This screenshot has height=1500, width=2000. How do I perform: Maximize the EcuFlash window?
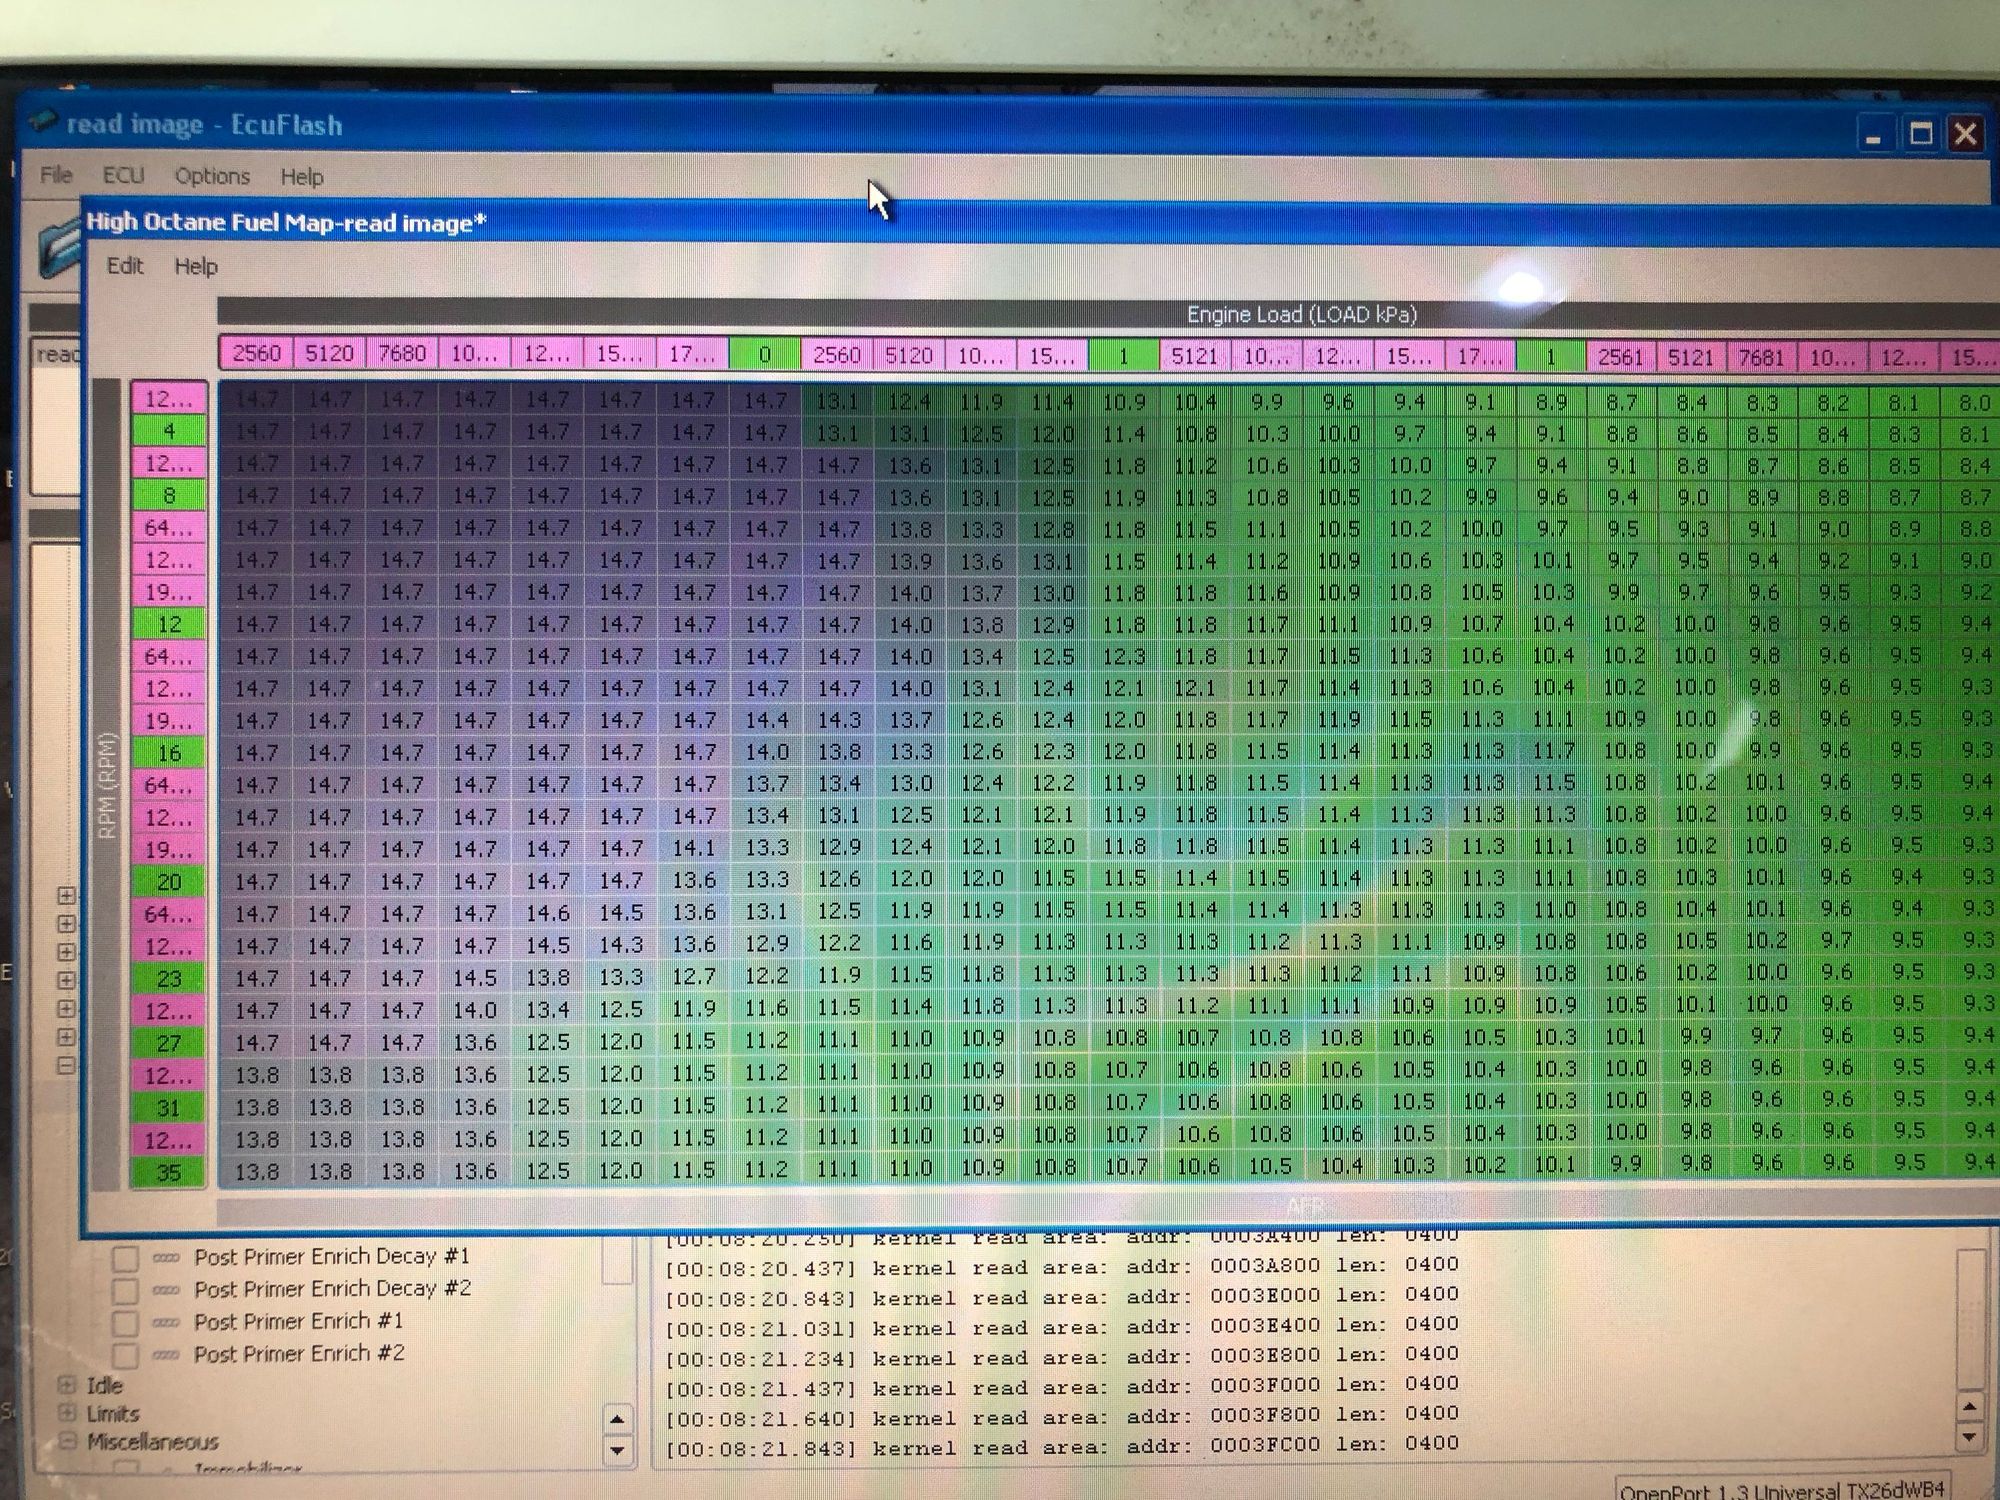1920,134
